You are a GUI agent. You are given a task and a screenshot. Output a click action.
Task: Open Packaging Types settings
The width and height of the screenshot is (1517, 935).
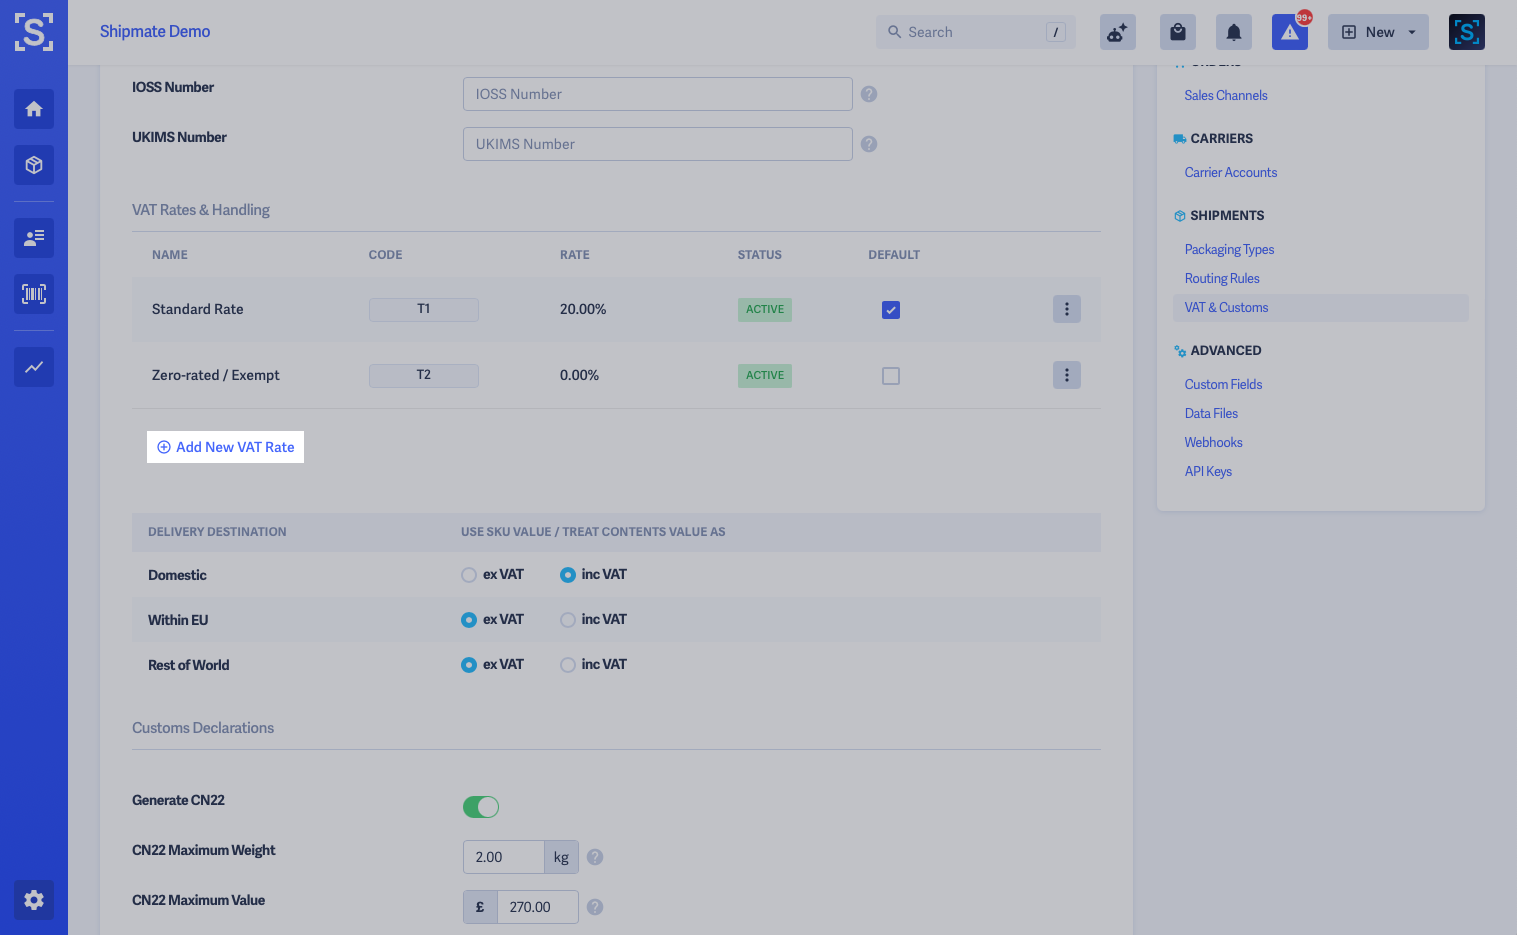1230,249
